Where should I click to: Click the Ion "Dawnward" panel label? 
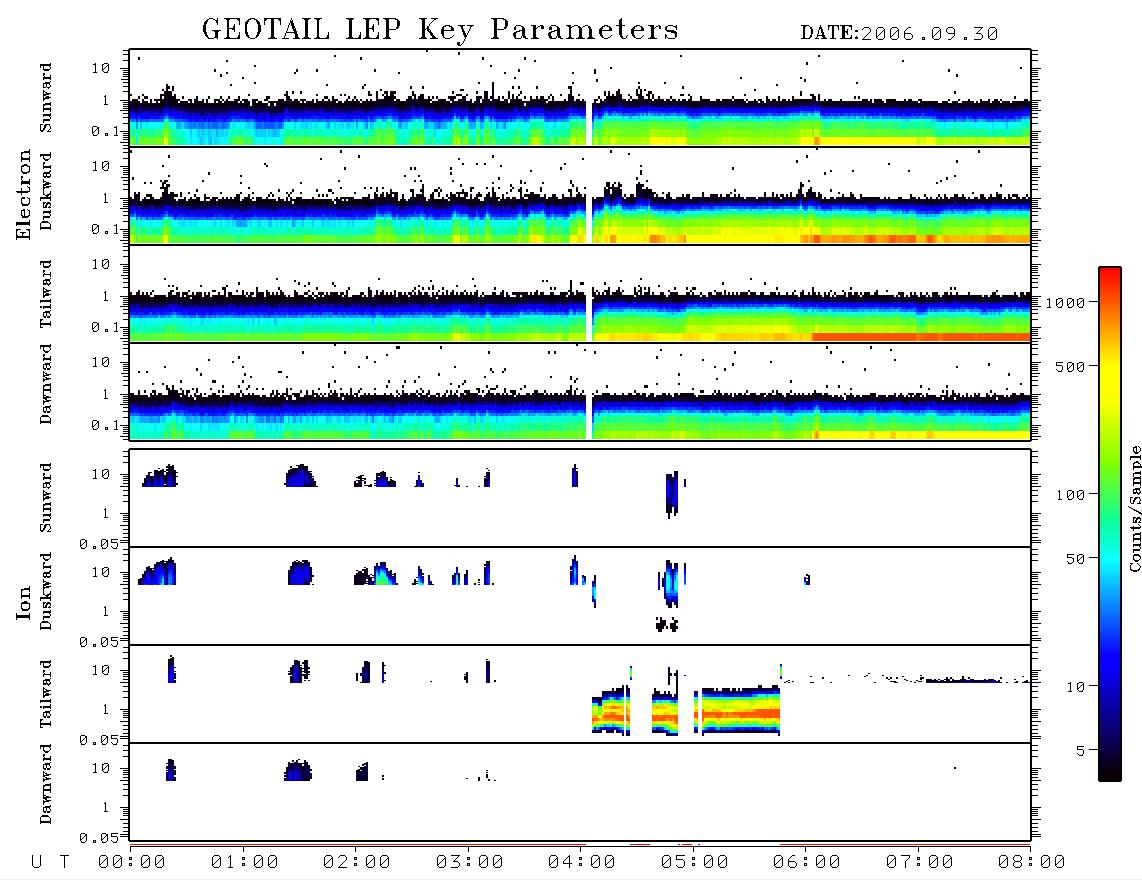[46, 783]
